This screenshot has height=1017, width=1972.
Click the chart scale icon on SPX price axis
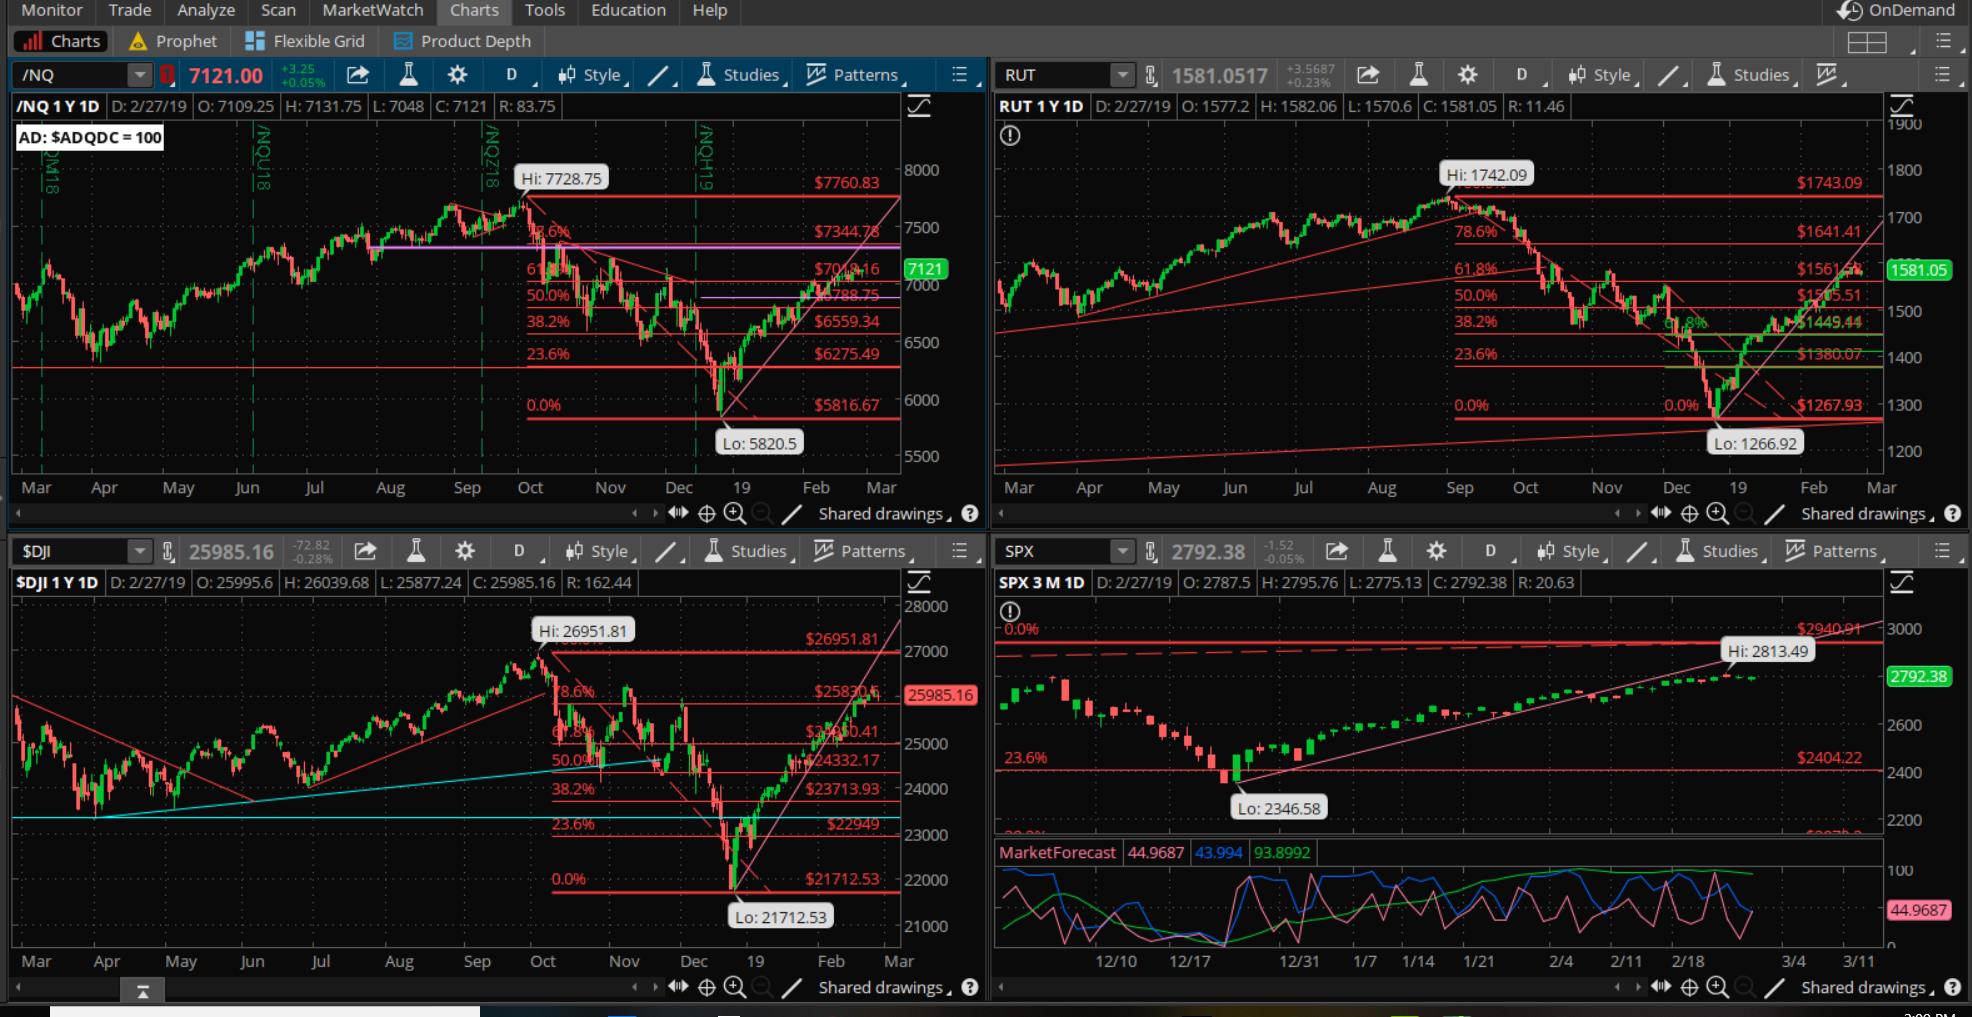click(1901, 582)
